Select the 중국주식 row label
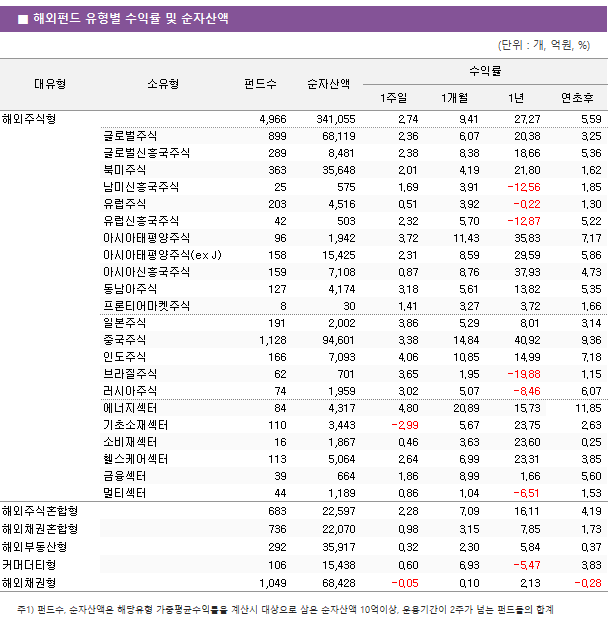The width and height of the screenshot is (614, 622). pyautogui.click(x=125, y=340)
